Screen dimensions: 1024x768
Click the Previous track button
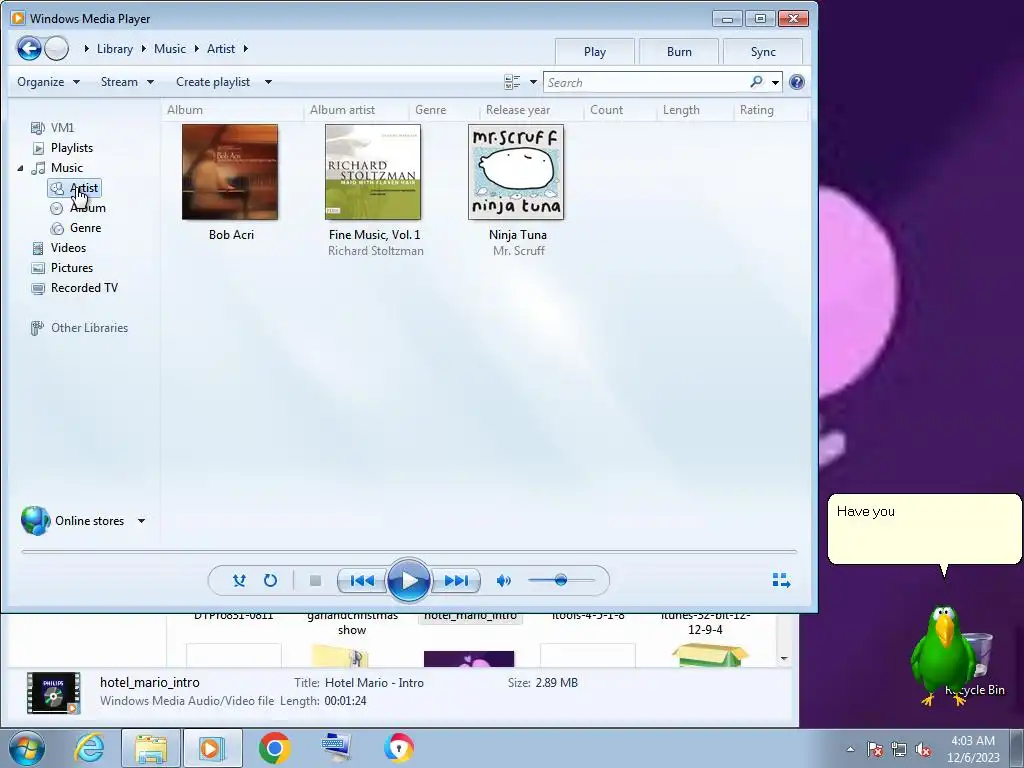coord(362,580)
